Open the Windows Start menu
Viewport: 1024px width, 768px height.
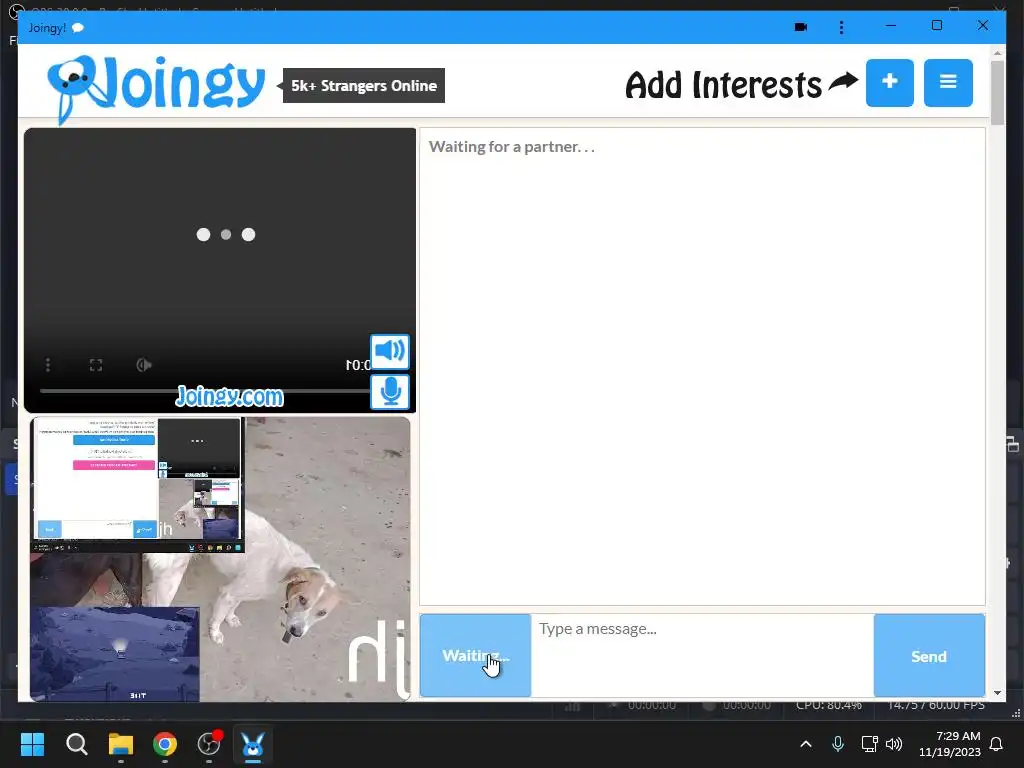32,744
